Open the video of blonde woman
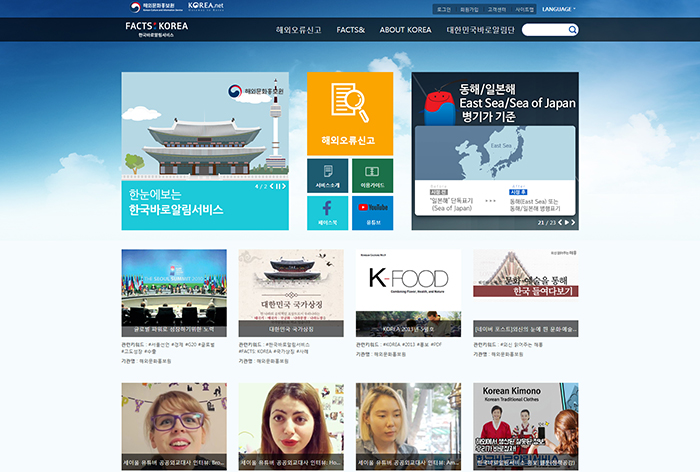Screen dimensions: 700x472 [x=408, y=426]
